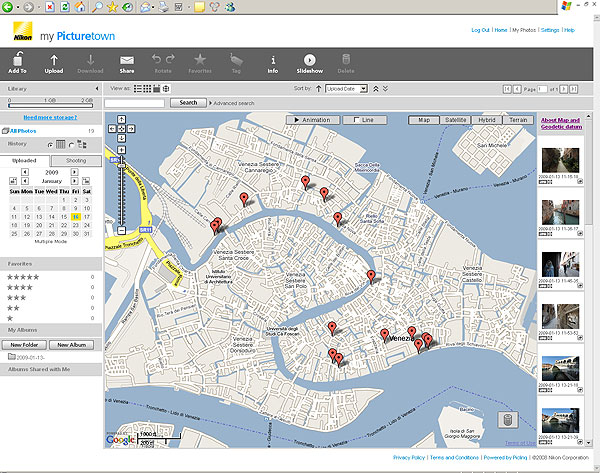Pan the map right with arrow button
The width and height of the screenshot is (600, 473).
(131, 129)
